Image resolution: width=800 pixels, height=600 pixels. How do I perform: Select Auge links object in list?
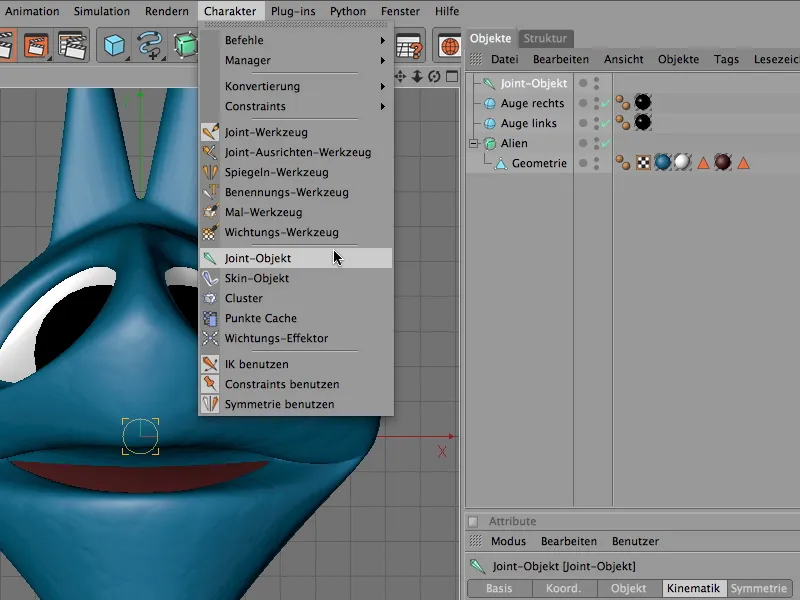(529, 123)
